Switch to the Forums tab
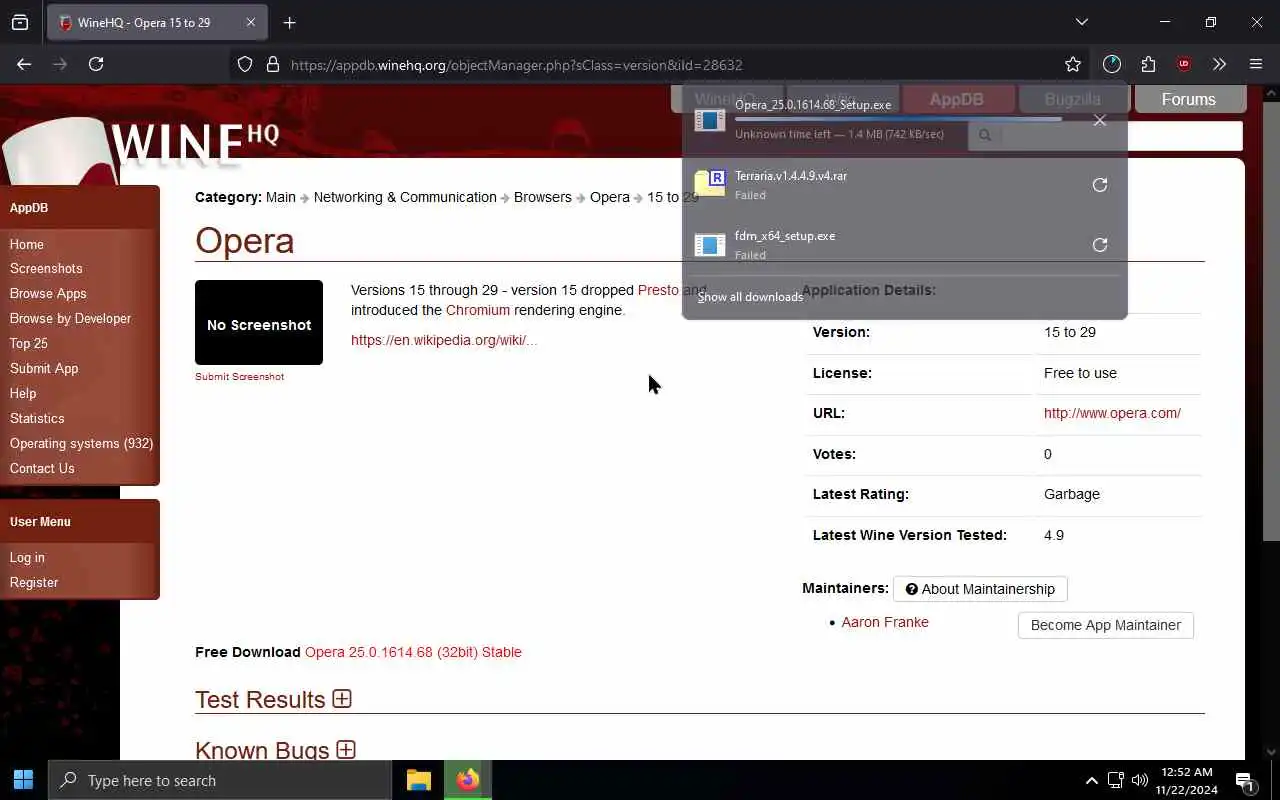The width and height of the screenshot is (1280, 800). pyautogui.click(x=1189, y=99)
